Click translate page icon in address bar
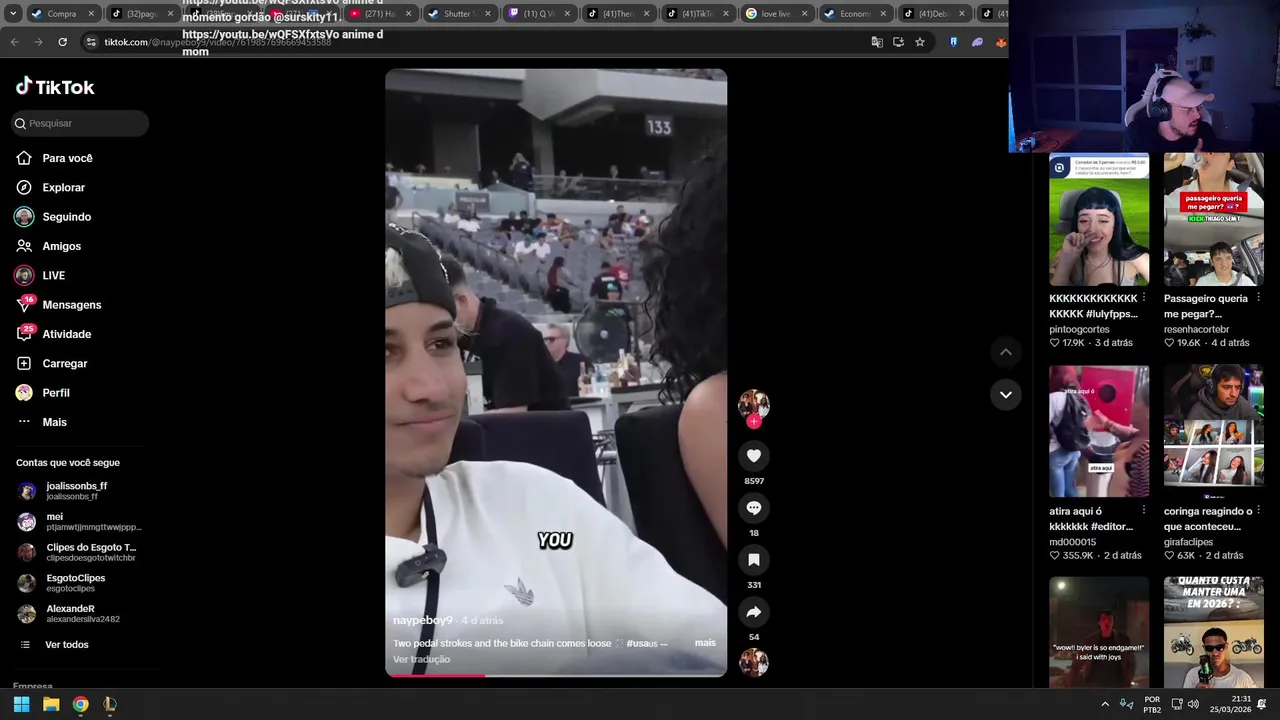Viewport: 1280px width, 720px height. [x=877, y=42]
